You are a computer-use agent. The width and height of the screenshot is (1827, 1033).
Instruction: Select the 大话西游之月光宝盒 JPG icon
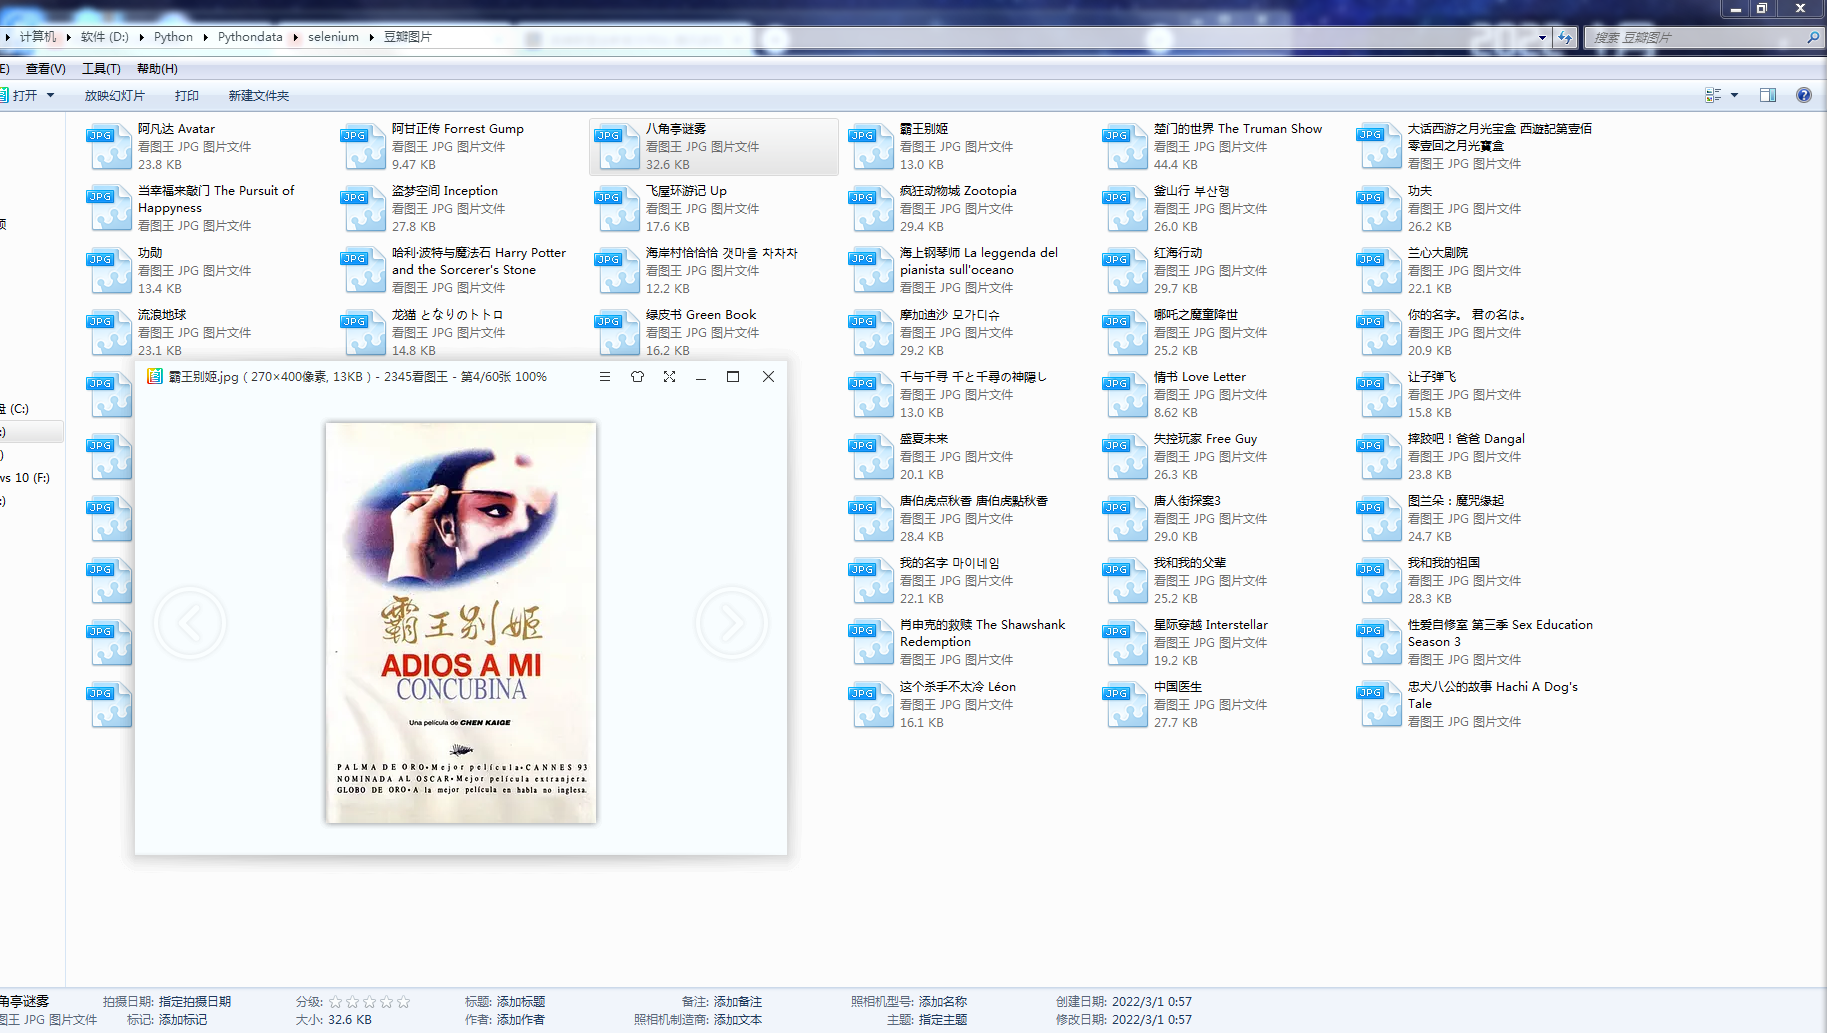1379,147
